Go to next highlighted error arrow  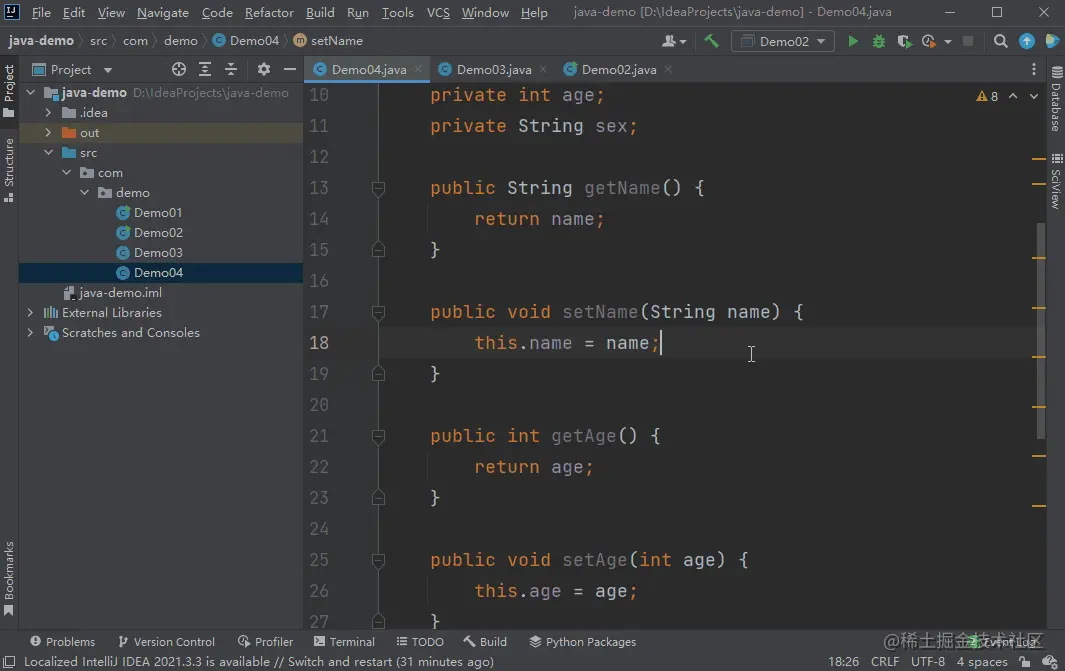1034,96
